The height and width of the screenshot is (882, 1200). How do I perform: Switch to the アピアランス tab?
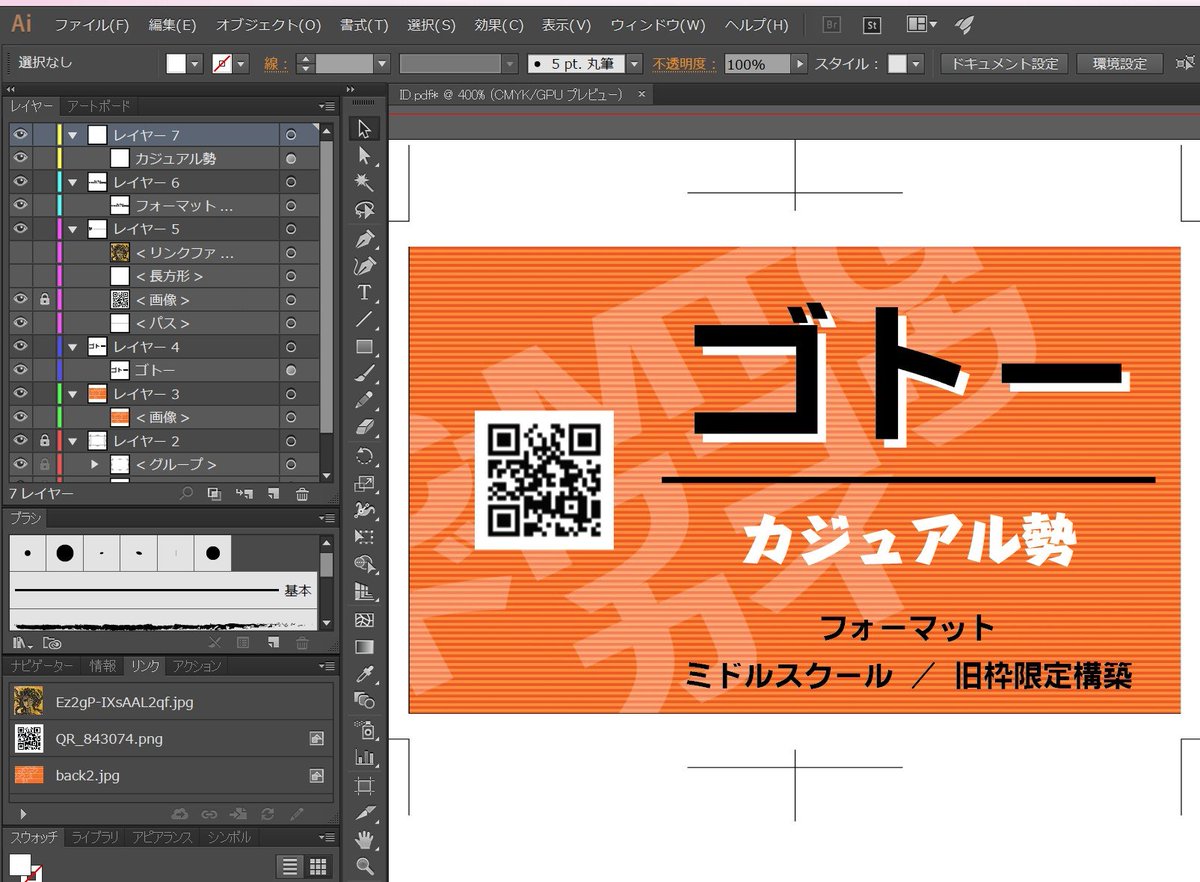click(x=164, y=837)
